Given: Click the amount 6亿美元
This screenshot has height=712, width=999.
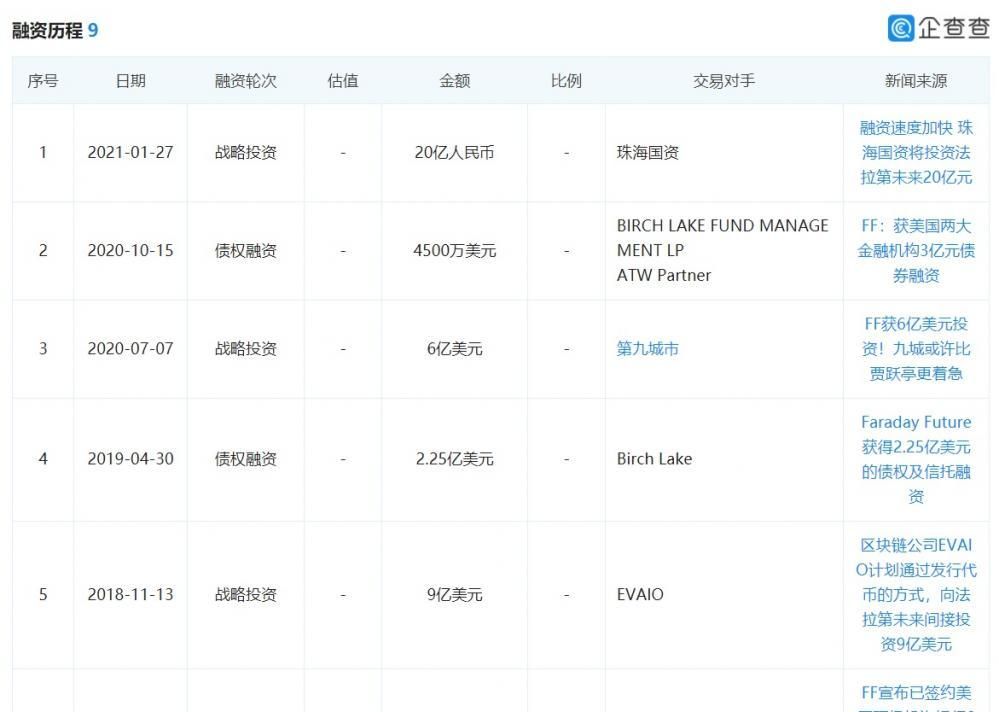Looking at the screenshot, I should 455,348.
